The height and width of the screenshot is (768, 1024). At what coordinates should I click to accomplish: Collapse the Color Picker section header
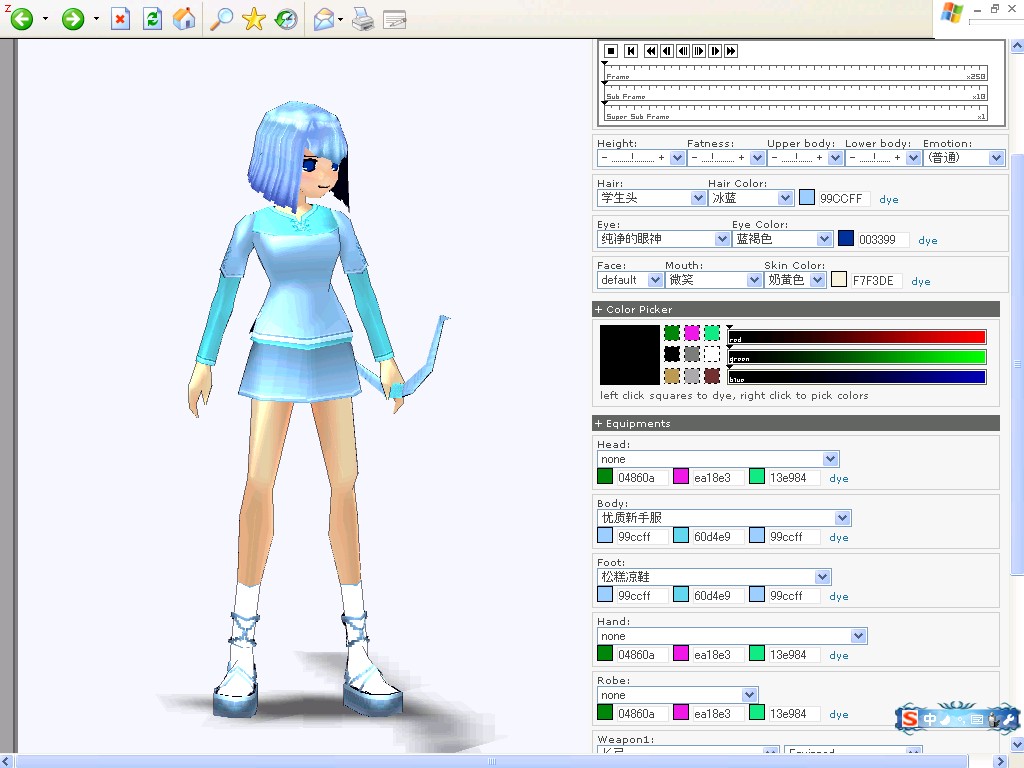coord(795,310)
